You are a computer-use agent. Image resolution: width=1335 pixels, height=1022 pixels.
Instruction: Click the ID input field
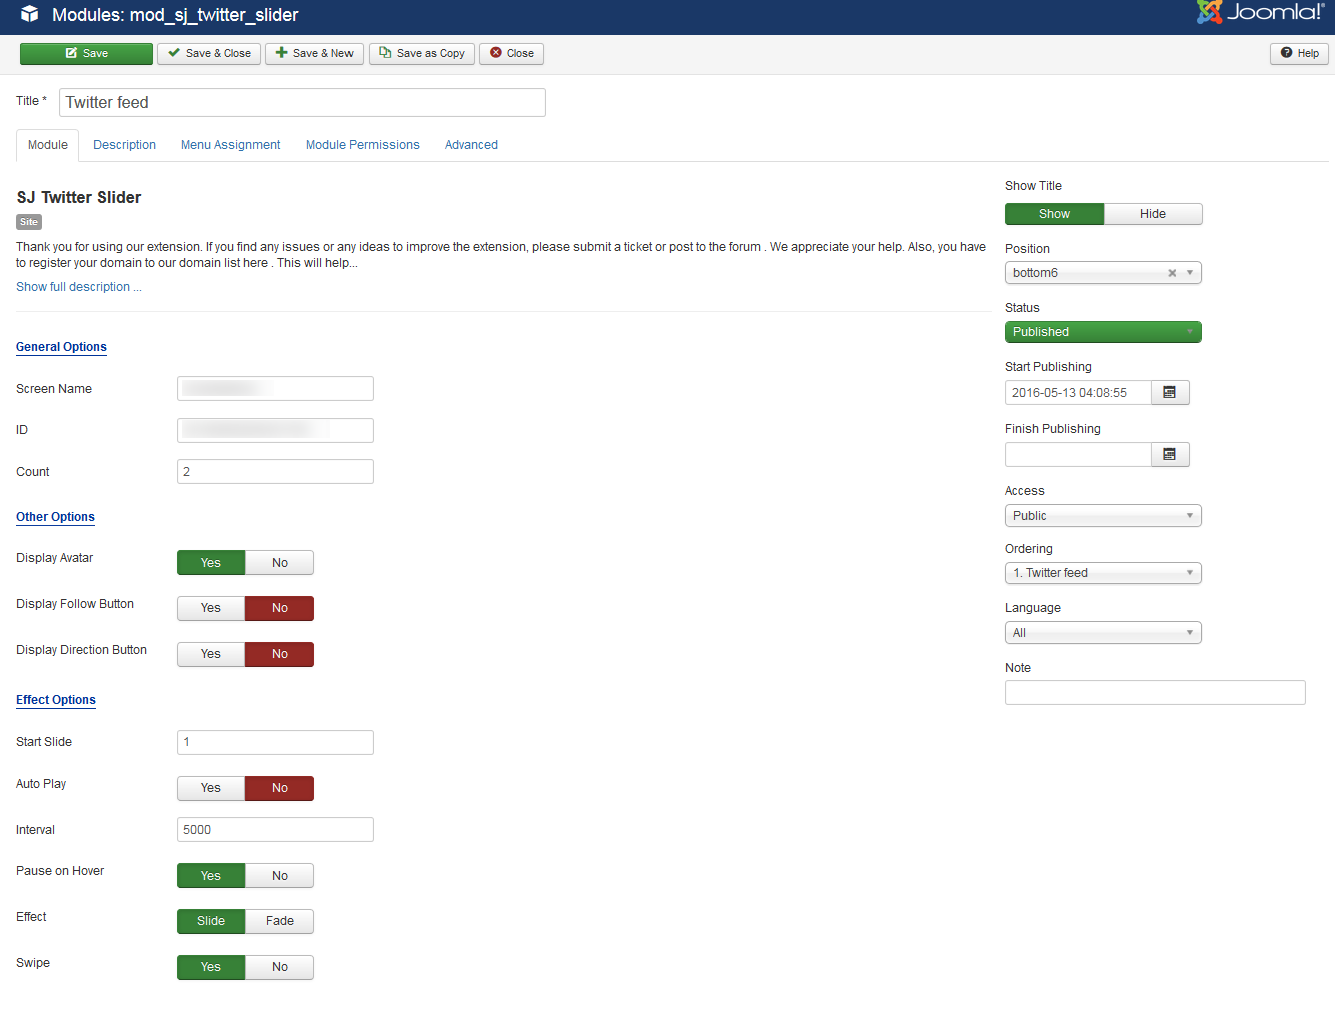pyautogui.click(x=275, y=431)
